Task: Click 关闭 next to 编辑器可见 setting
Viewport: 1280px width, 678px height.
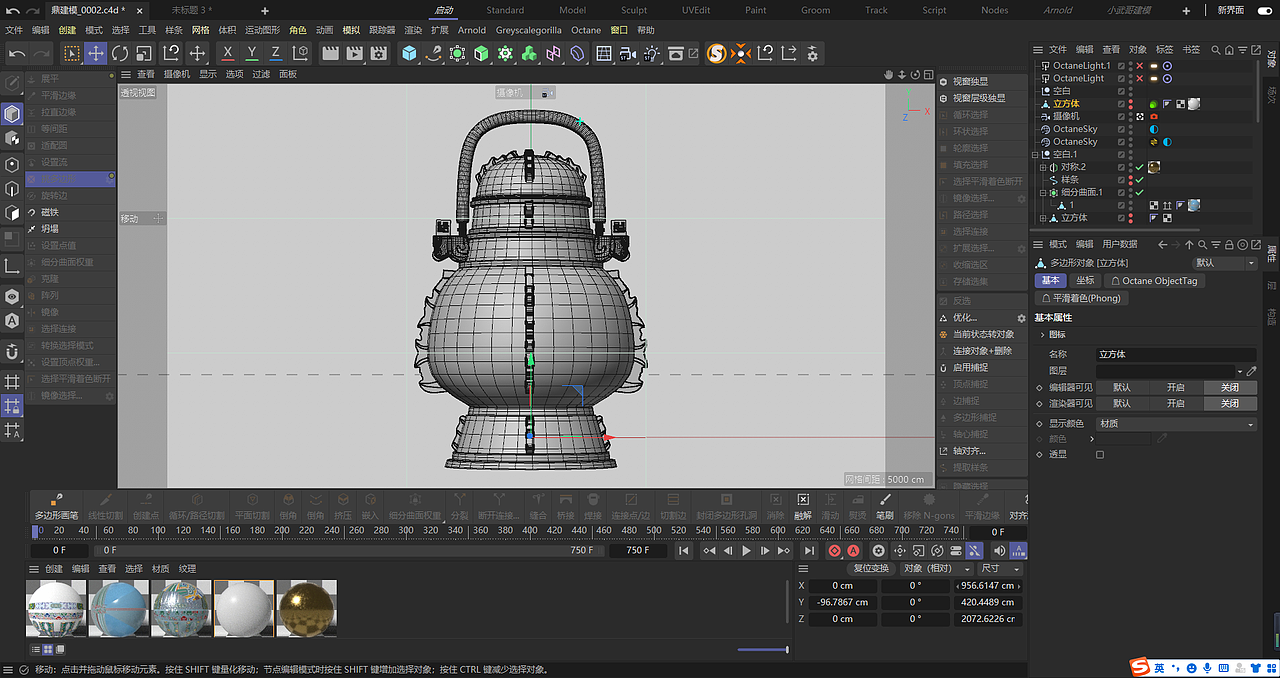Action: tap(1230, 388)
